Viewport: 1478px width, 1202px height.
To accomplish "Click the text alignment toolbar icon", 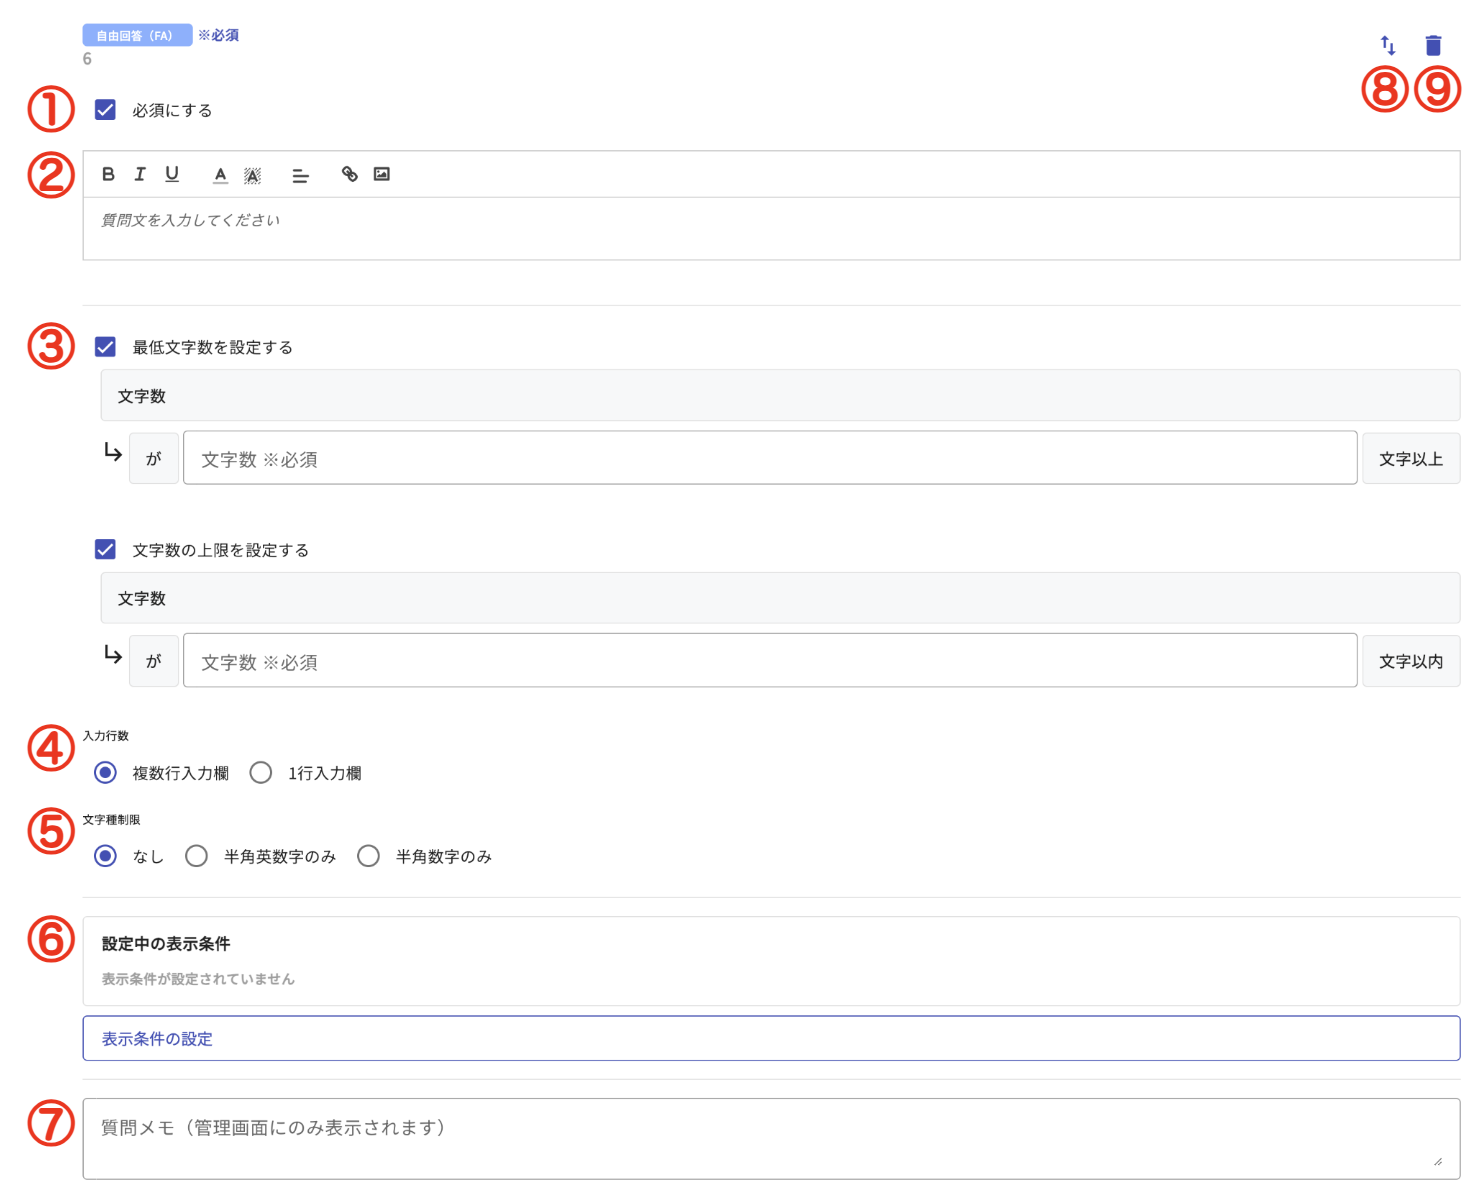I will [300, 174].
